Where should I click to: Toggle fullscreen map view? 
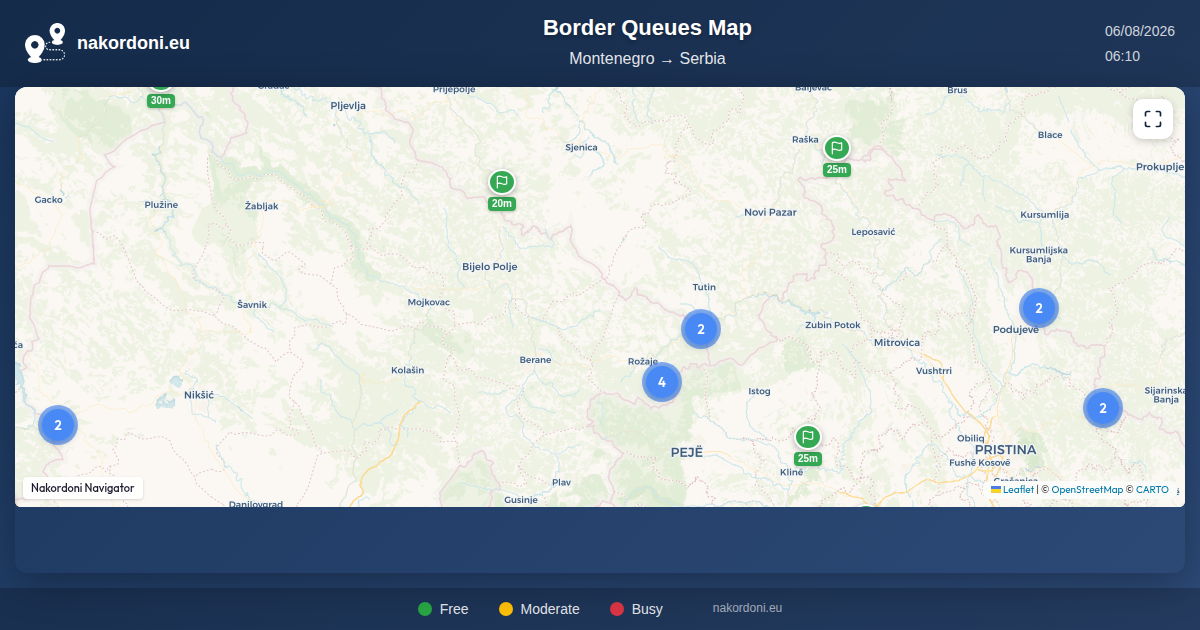pos(1153,119)
